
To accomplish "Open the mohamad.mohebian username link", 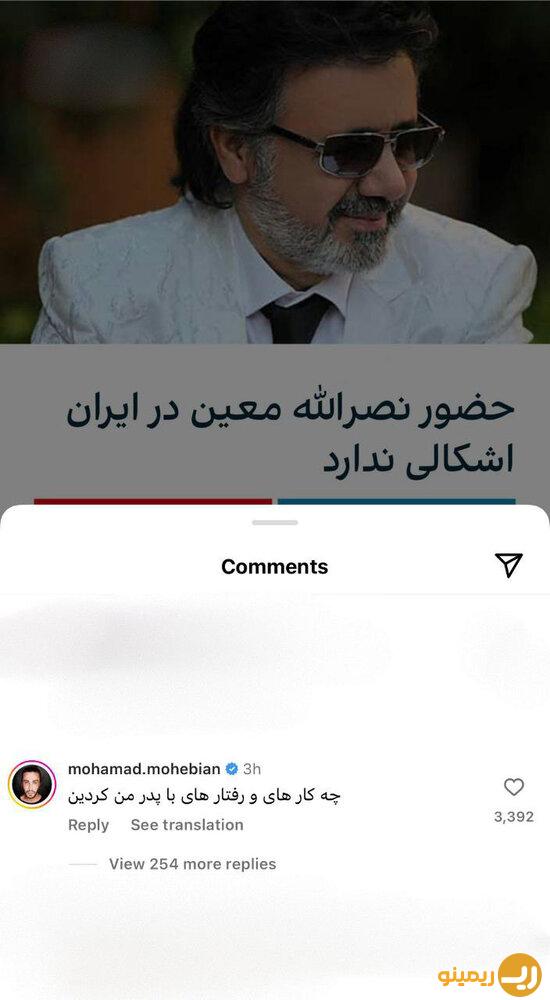I will (144, 769).
